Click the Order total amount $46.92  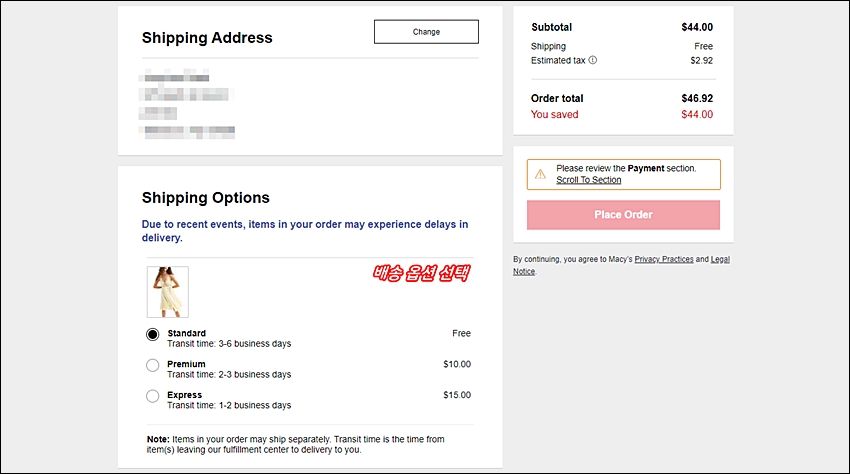pos(697,98)
